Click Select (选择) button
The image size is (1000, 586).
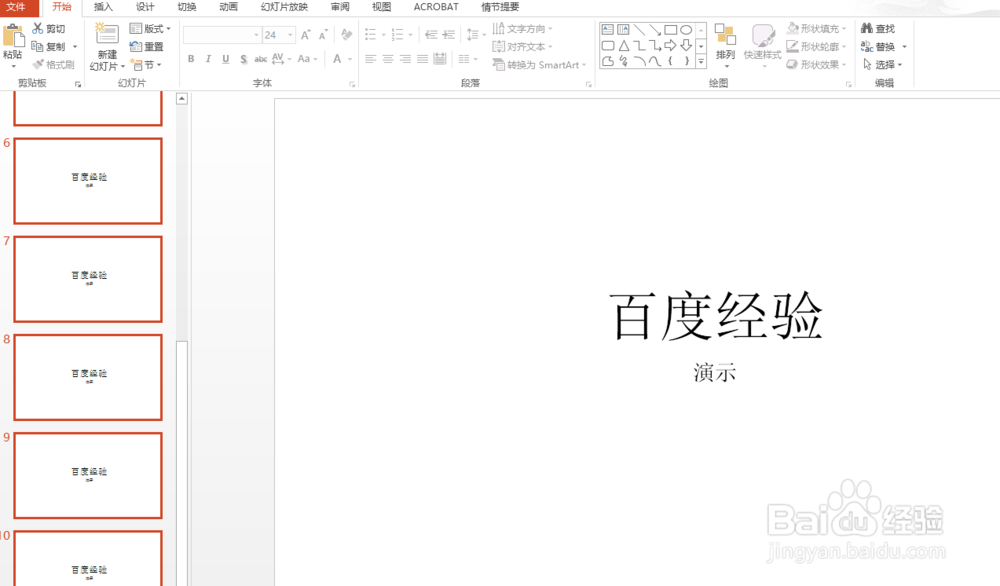point(883,64)
